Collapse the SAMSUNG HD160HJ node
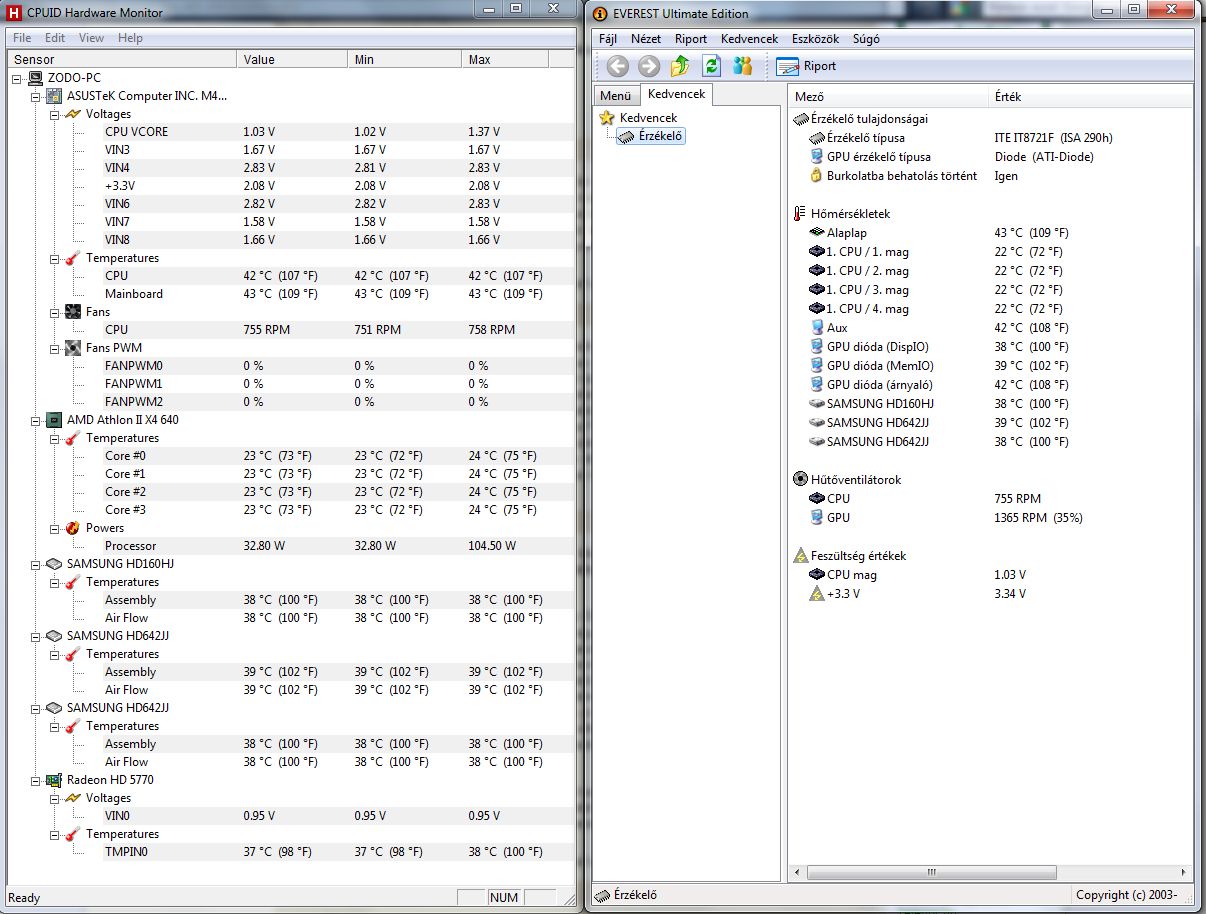The image size is (1206, 914). click(x=36, y=564)
